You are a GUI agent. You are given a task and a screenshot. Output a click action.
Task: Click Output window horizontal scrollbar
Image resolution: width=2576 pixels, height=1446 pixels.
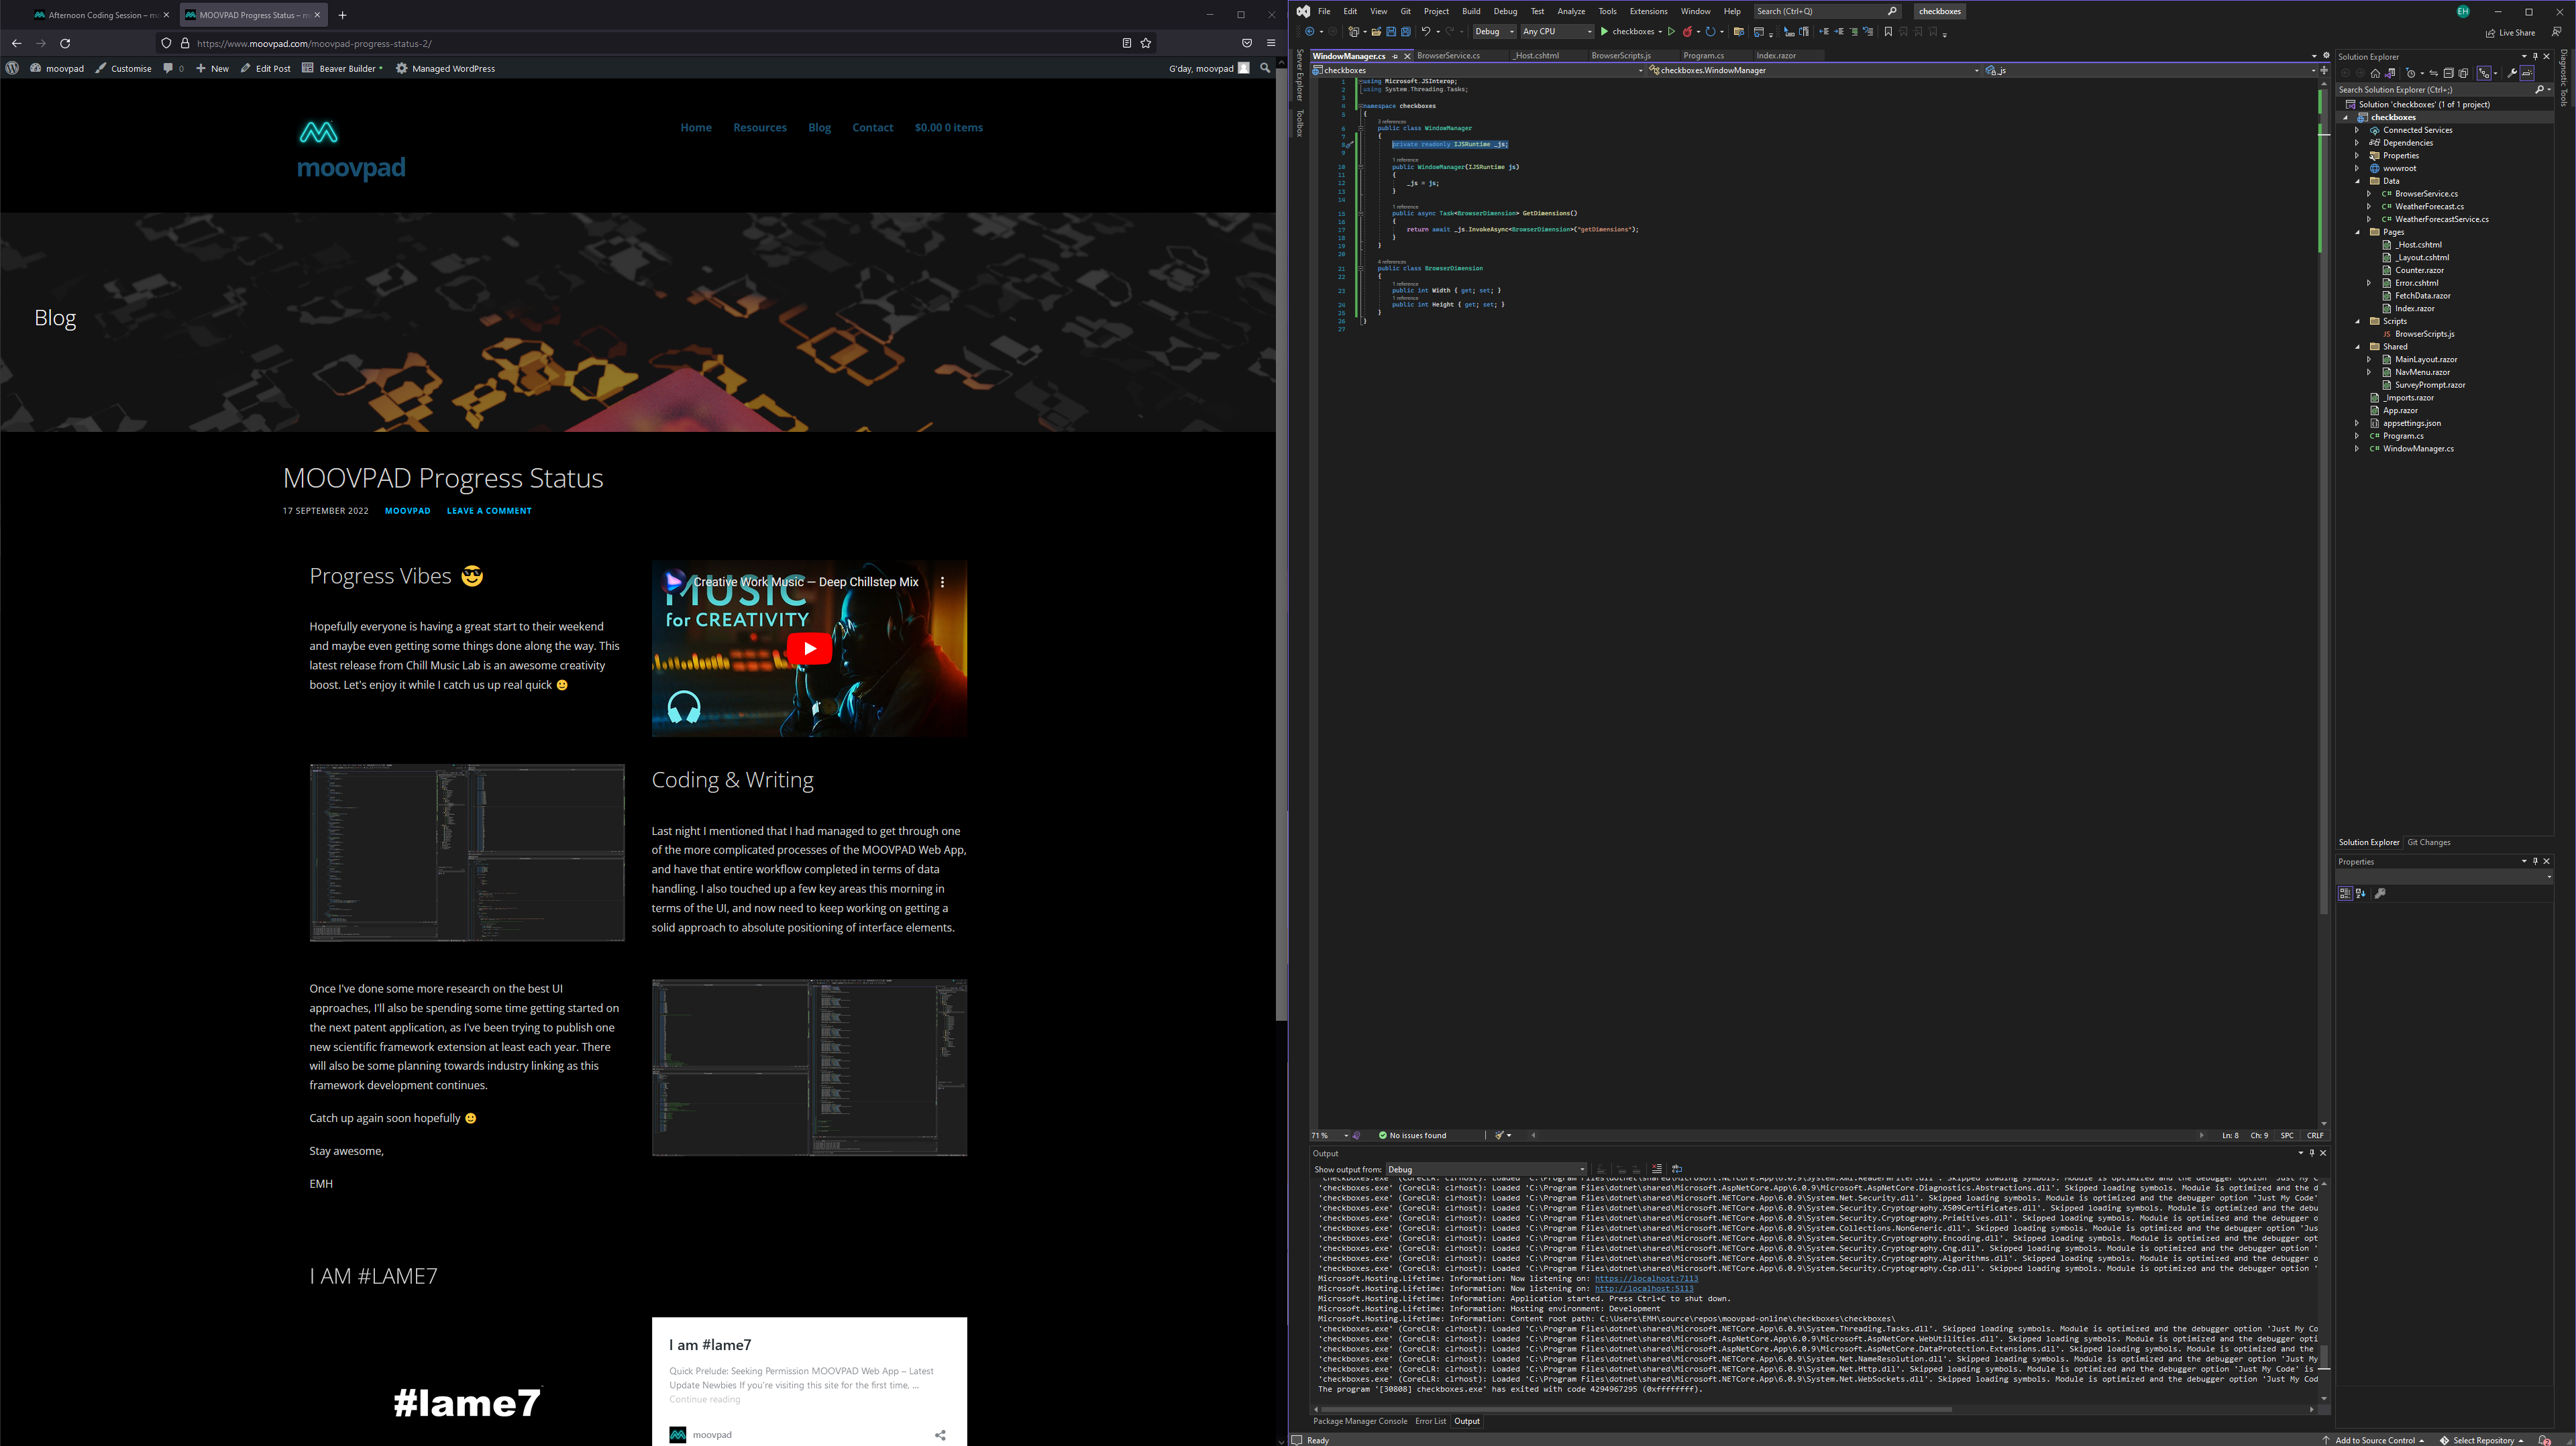click(x=1635, y=1409)
